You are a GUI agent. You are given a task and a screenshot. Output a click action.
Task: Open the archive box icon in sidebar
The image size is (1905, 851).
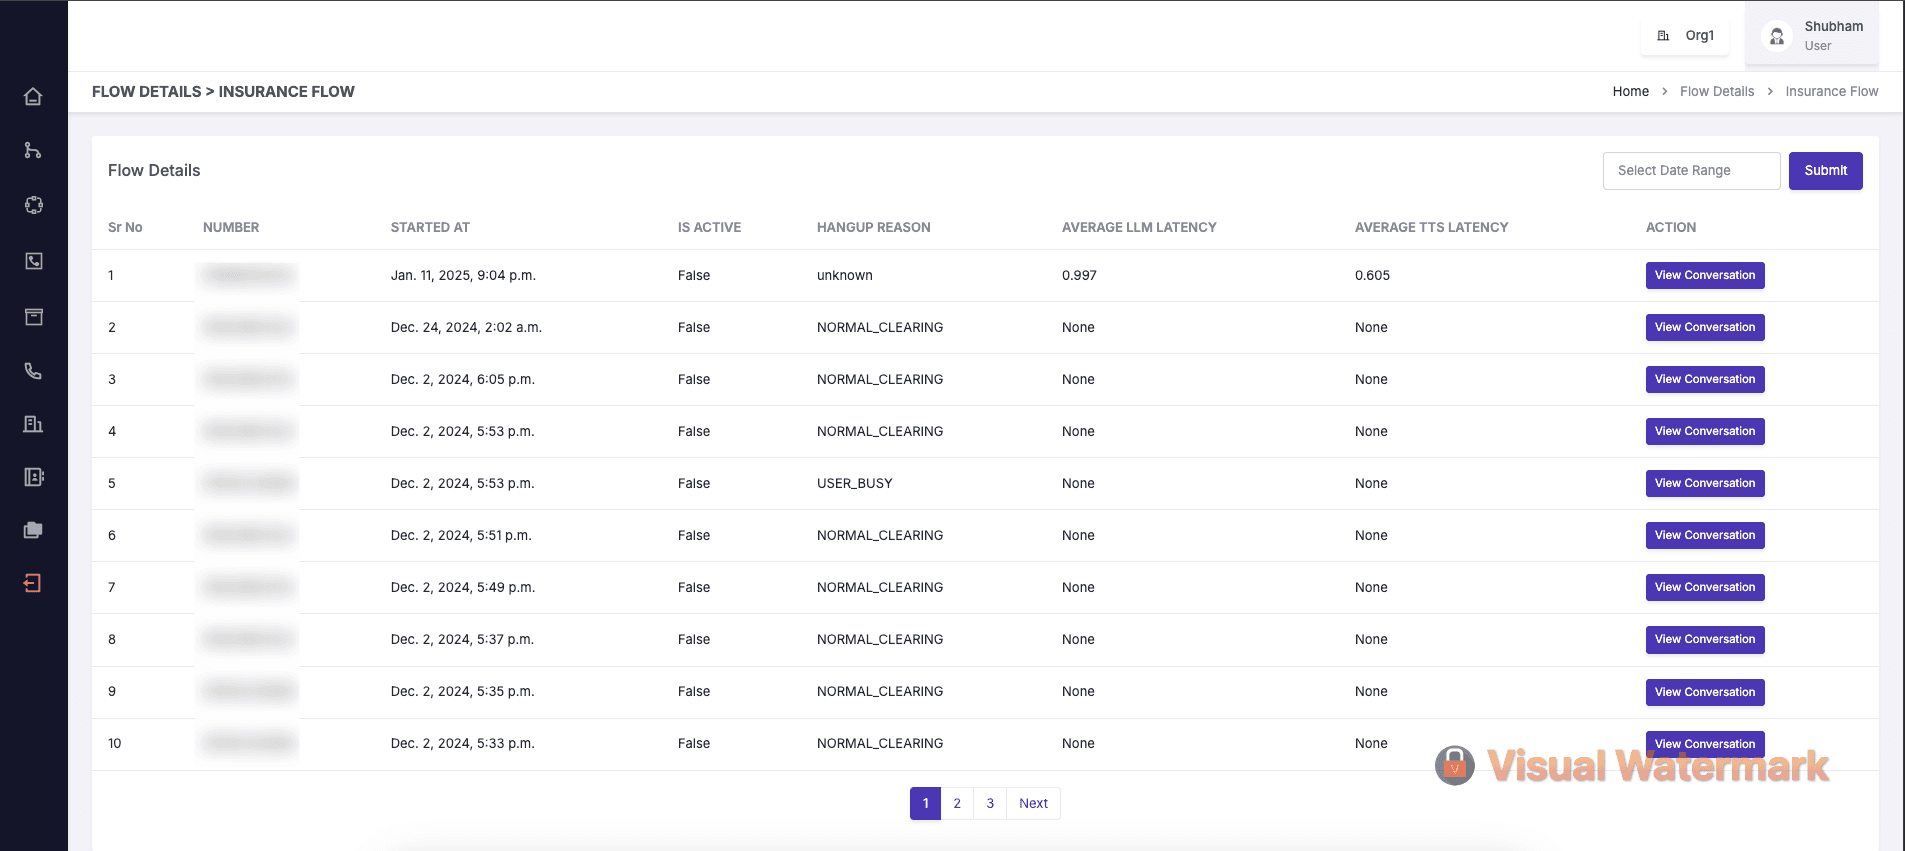click(33, 317)
